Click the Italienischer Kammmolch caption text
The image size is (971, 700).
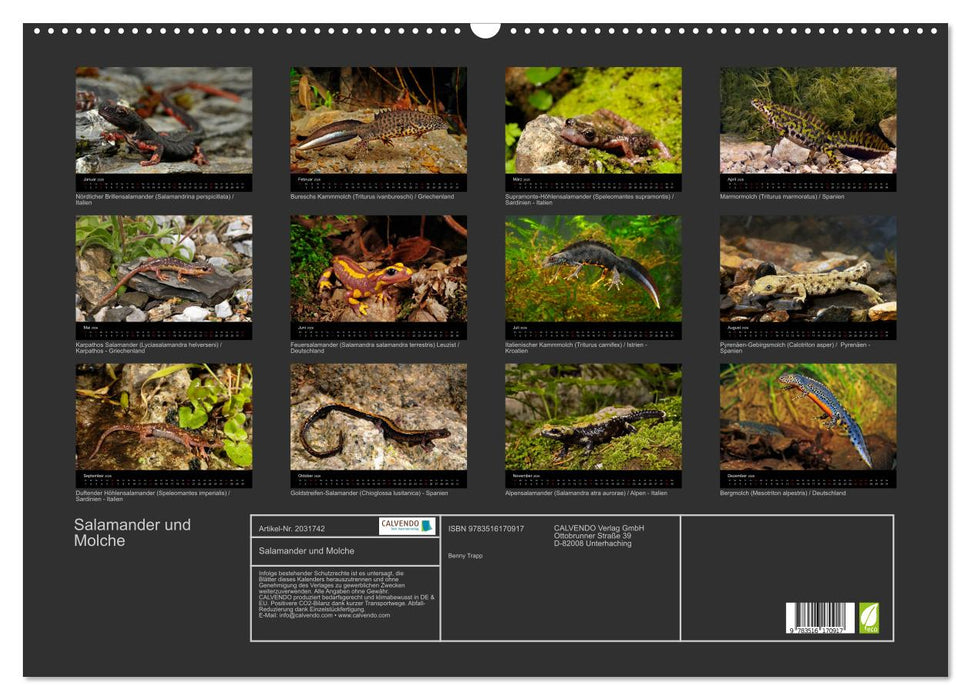click(x=580, y=344)
